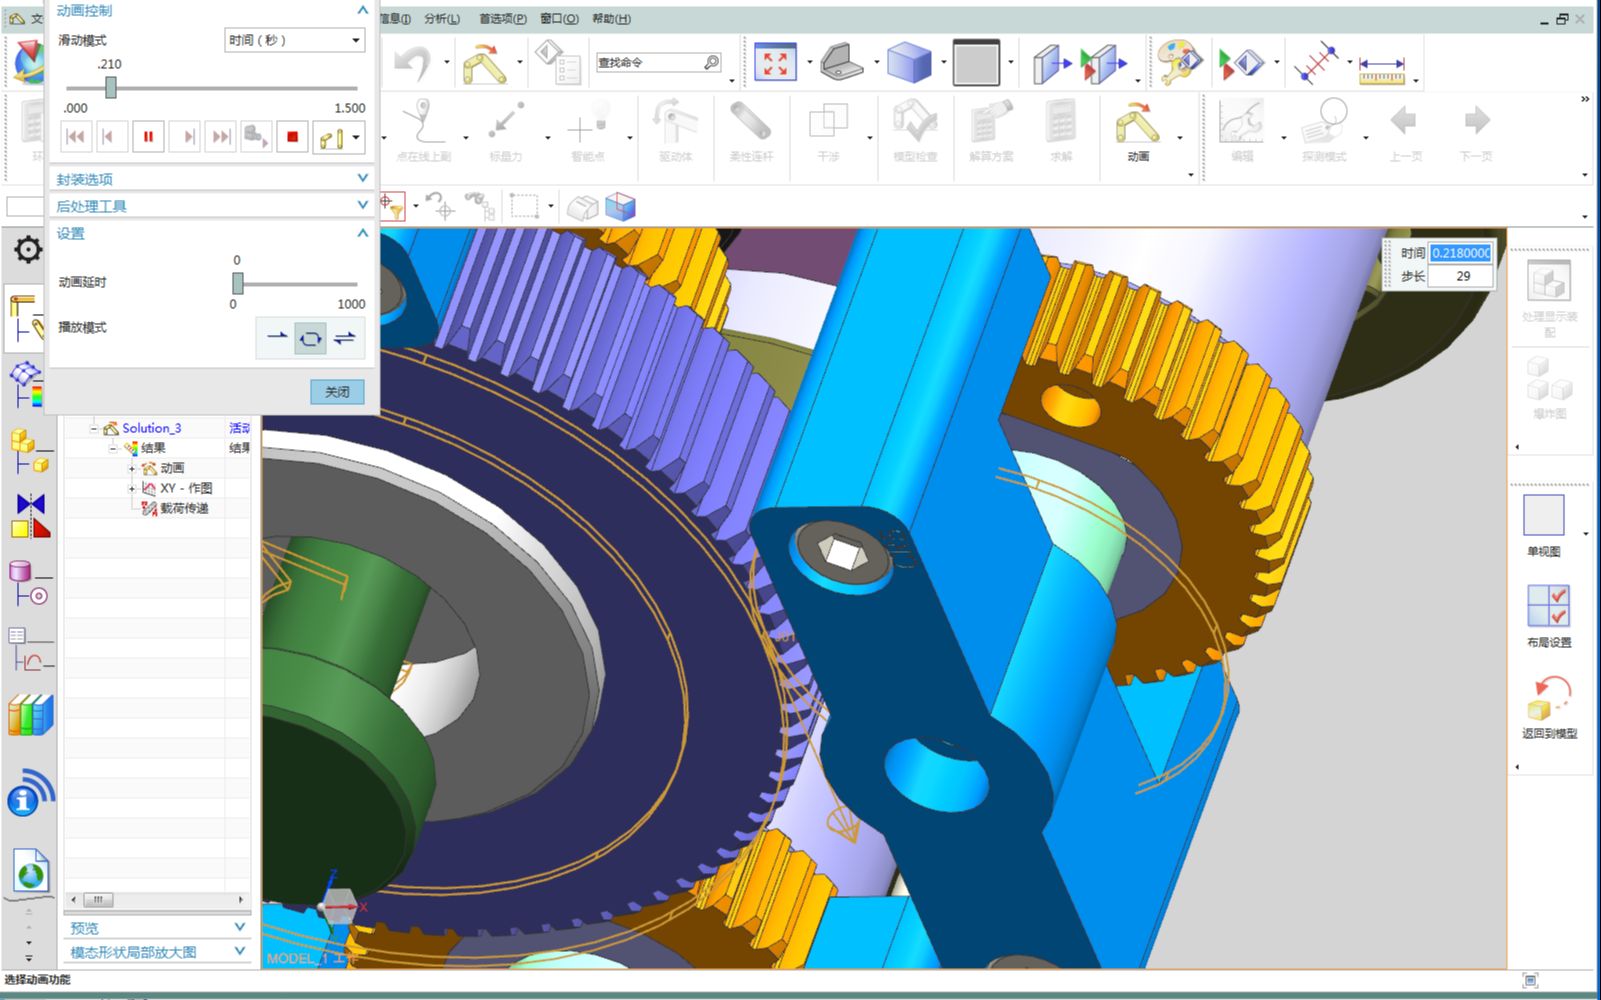
Task: Stop the animation with the red stop button
Action: click(292, 137)
